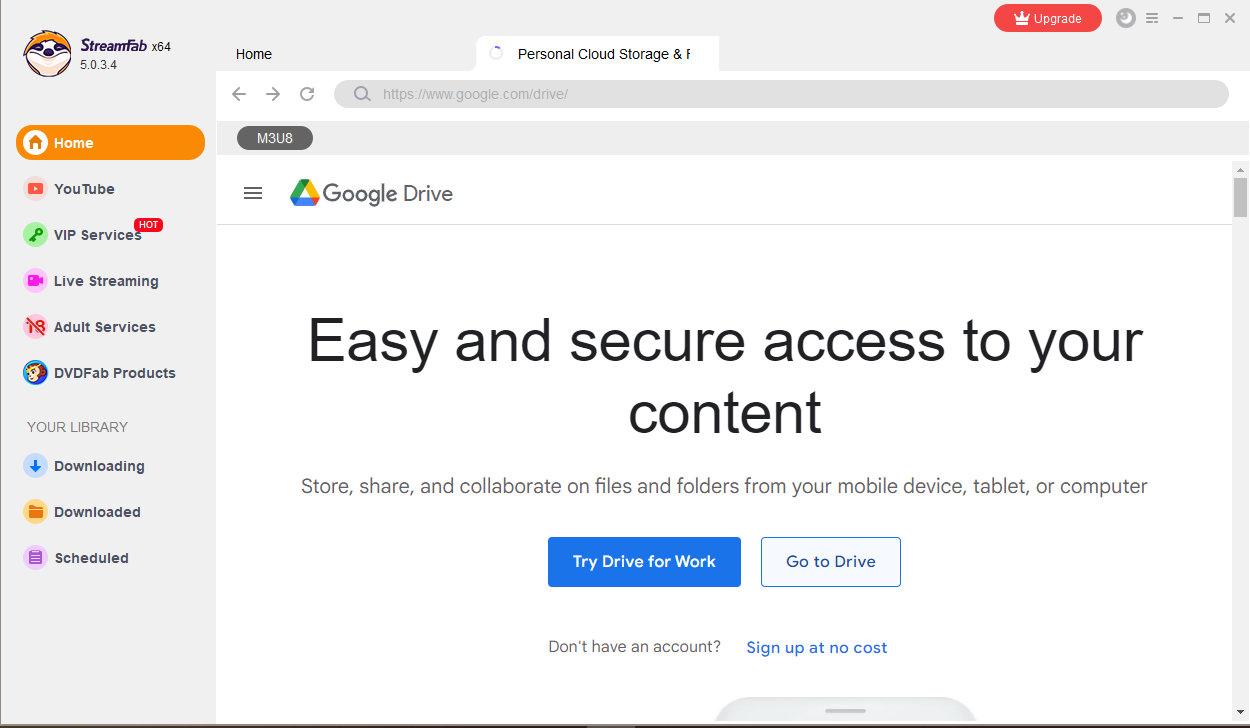Maximize the StreamFab window

(x=1204, y=18)
